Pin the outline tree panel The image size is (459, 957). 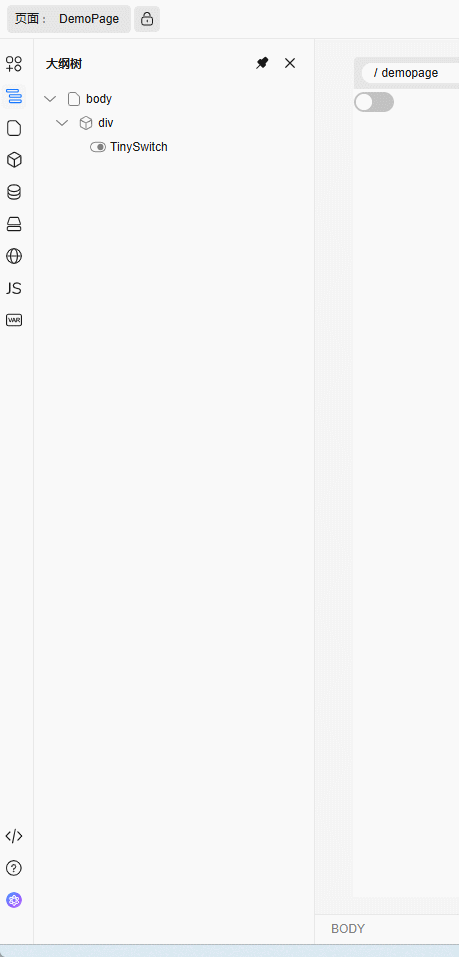click(262, 63)
